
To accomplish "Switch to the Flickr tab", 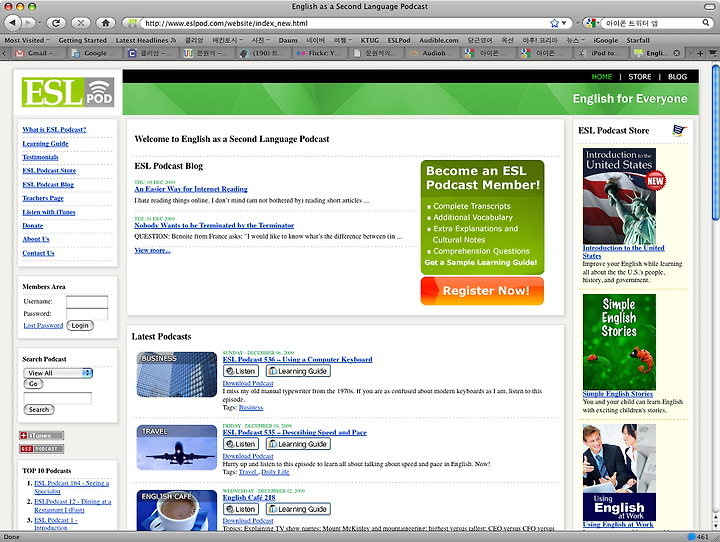I will 321,53.
